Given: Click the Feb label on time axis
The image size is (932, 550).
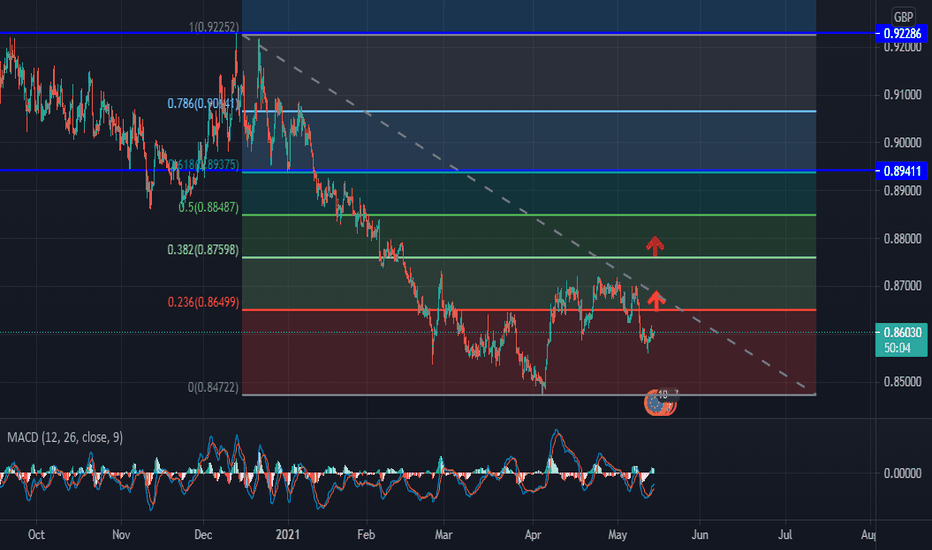Looking at the screenshot, I should pos(366,535).
